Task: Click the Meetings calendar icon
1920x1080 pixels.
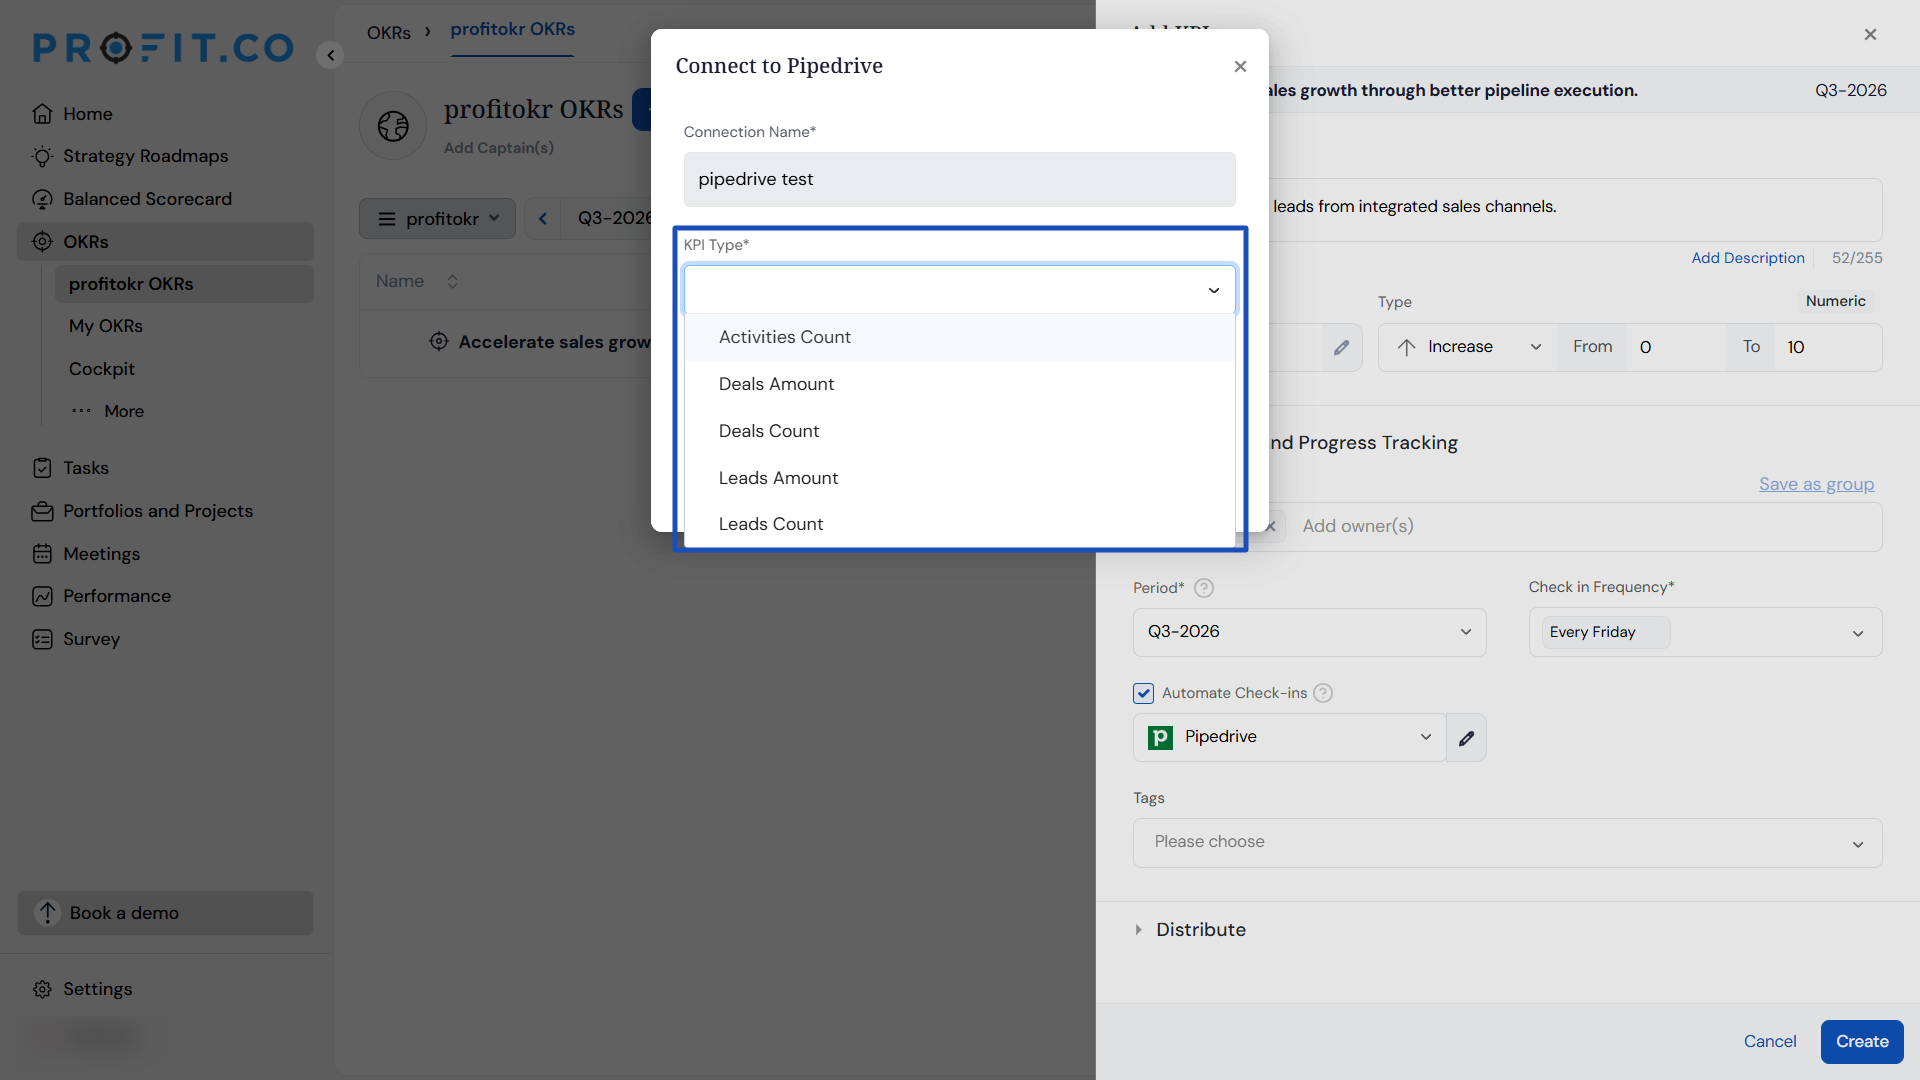Action: point(42,554)
